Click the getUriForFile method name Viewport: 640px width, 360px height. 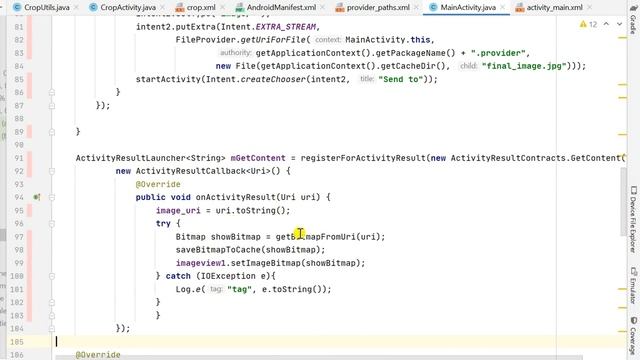[x=273, y=40]
